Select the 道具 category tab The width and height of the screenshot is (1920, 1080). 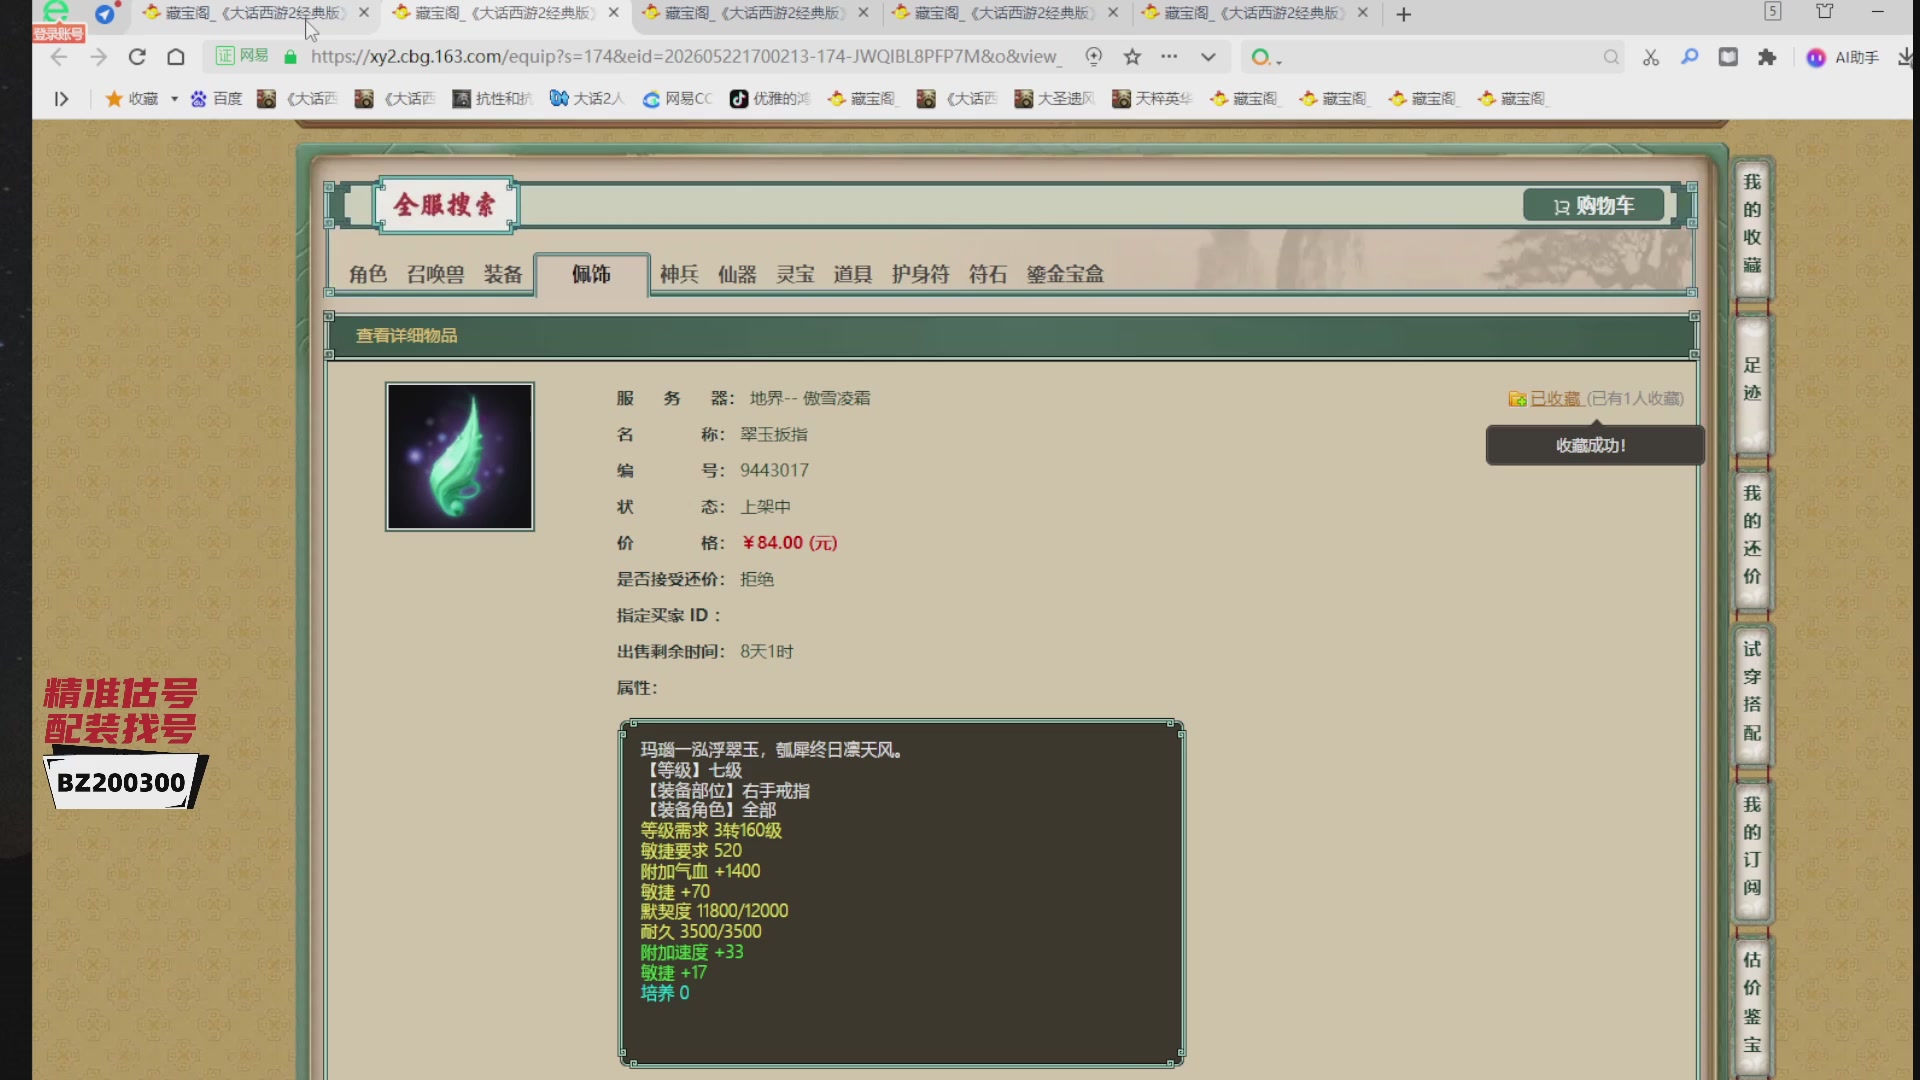853,274
